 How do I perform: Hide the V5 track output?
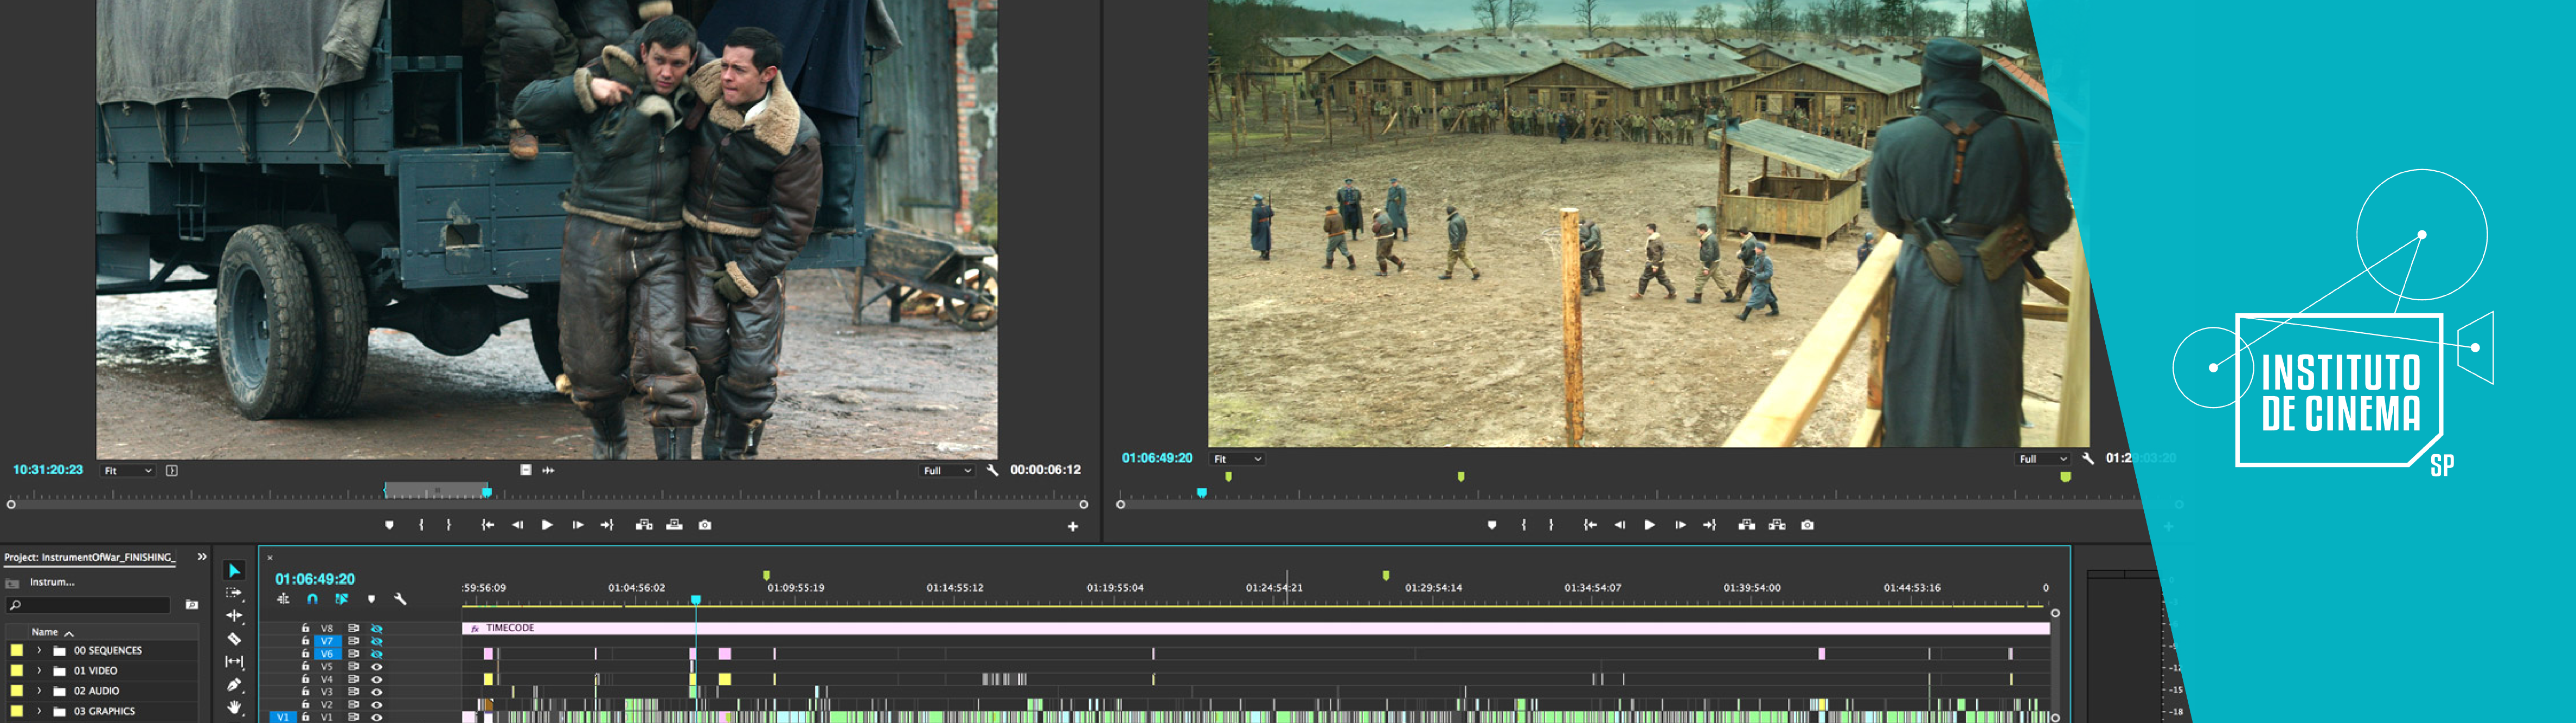pyautogui.click(x=377, y=666)
